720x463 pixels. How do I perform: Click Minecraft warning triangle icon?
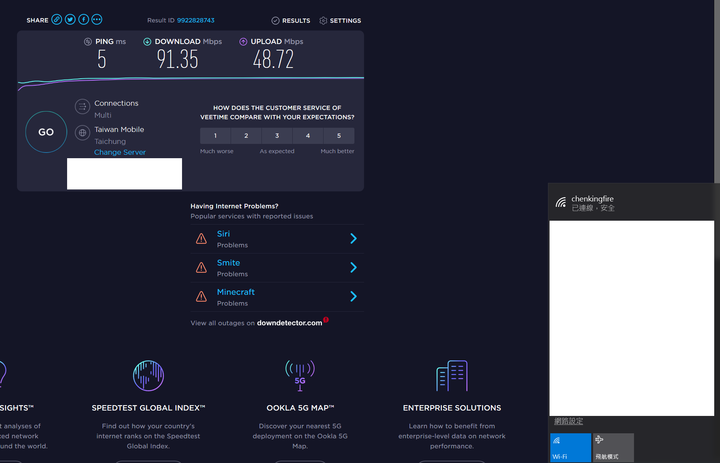pyautogui.click(x=201, y=297)
